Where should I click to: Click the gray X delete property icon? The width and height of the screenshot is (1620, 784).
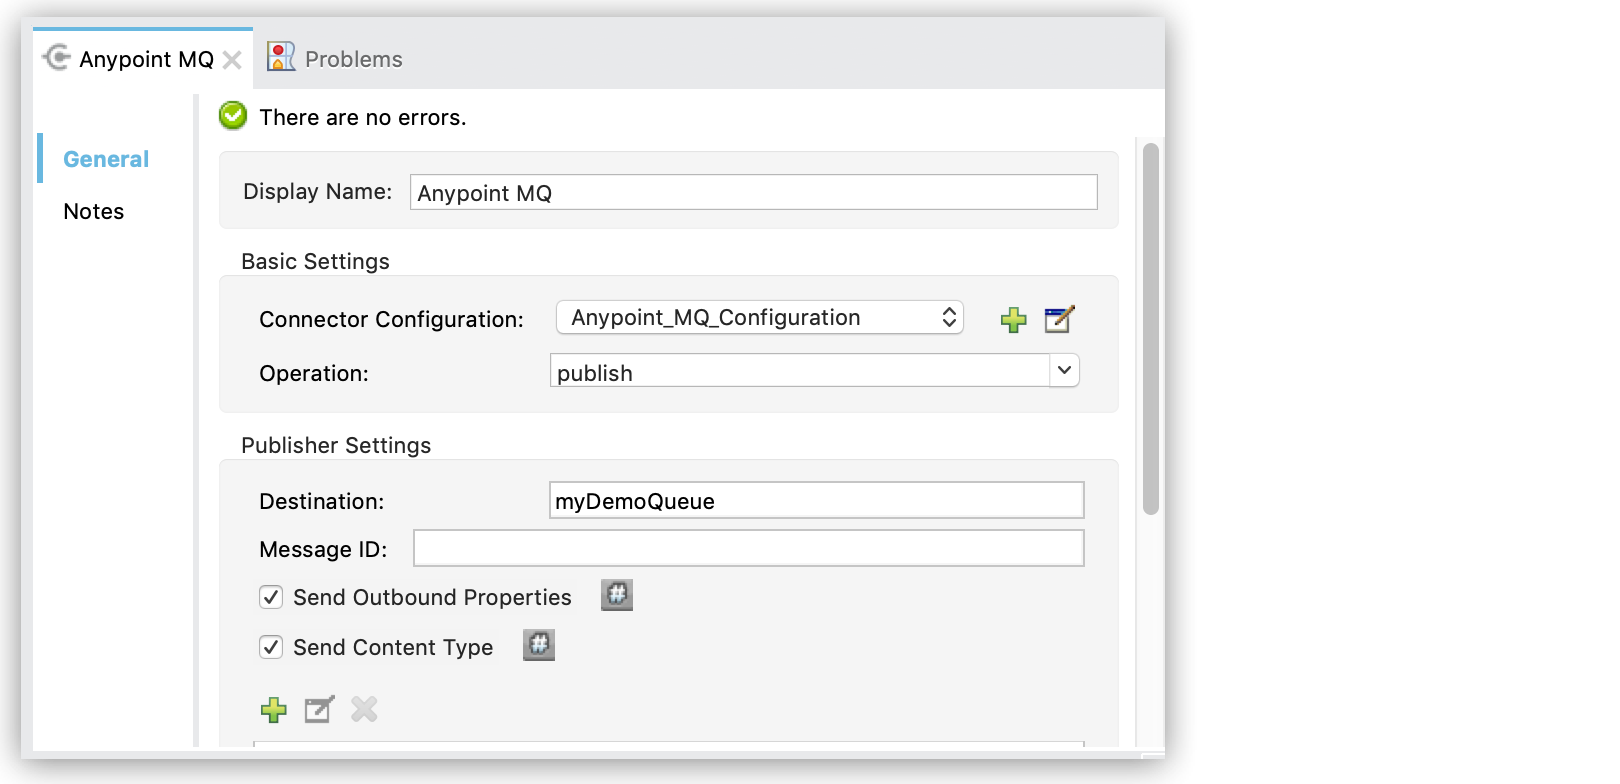364,710
